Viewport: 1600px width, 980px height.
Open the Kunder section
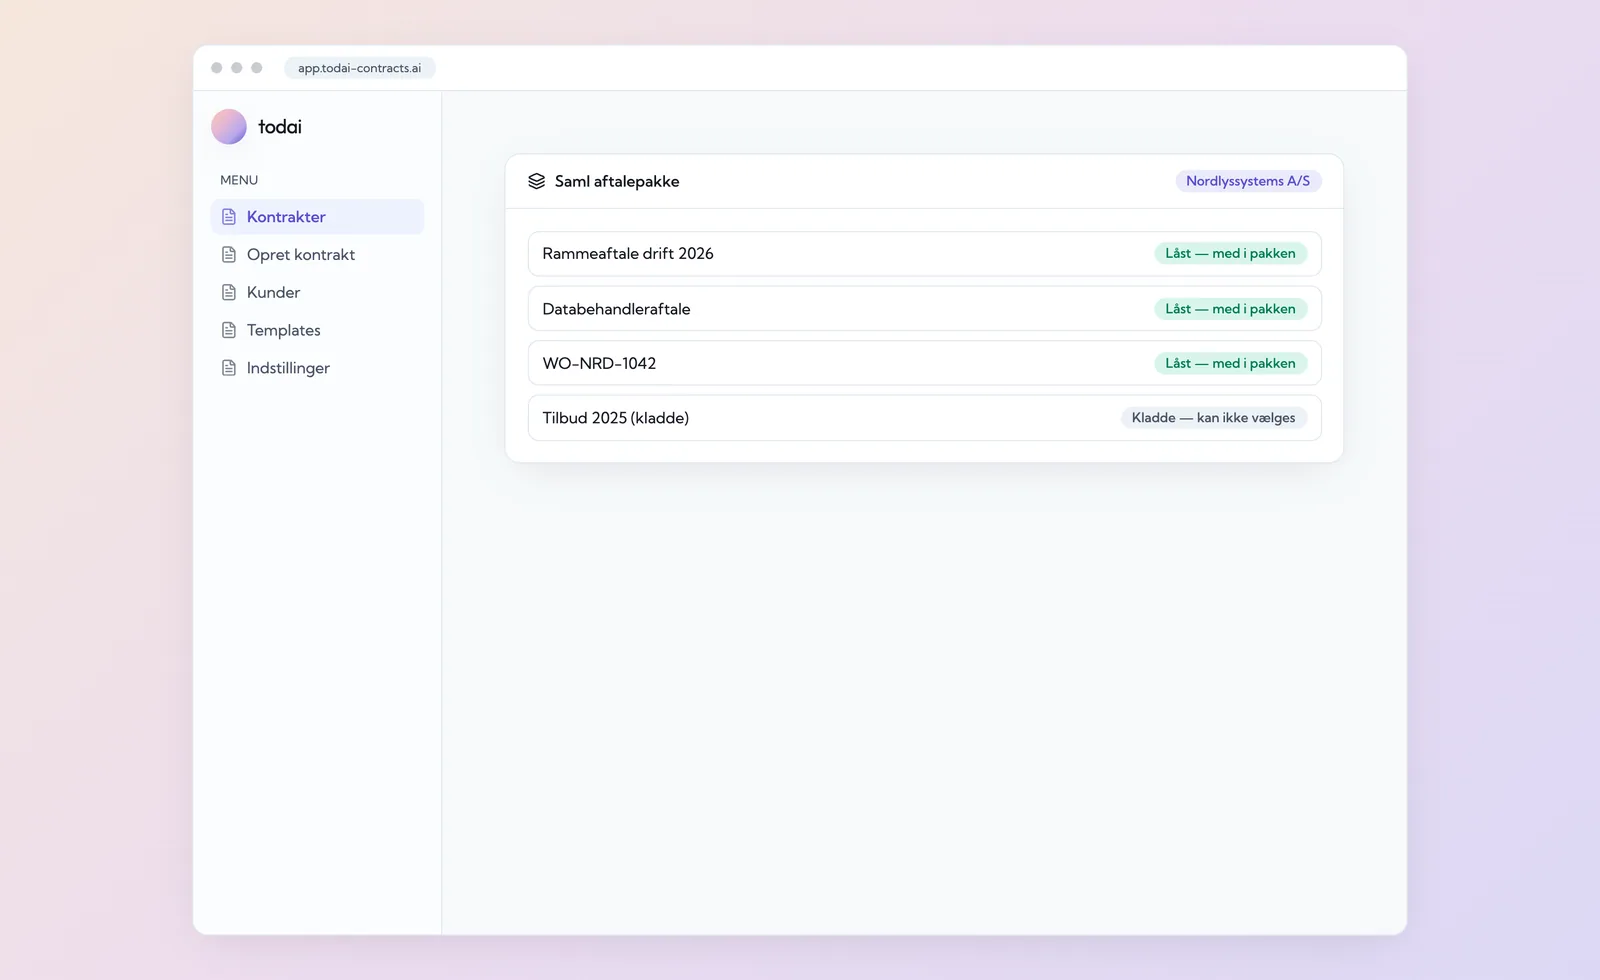click(x=317, y=293)
